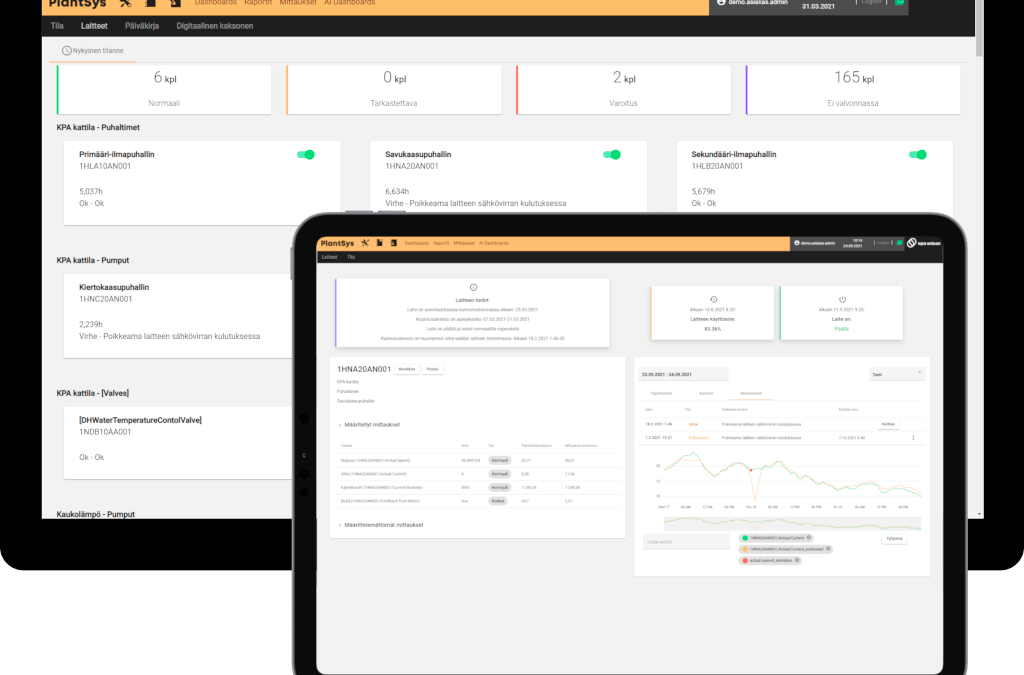
Task: Click the Korkea status badge on the Run row
Action: click(x=498, y=501)
